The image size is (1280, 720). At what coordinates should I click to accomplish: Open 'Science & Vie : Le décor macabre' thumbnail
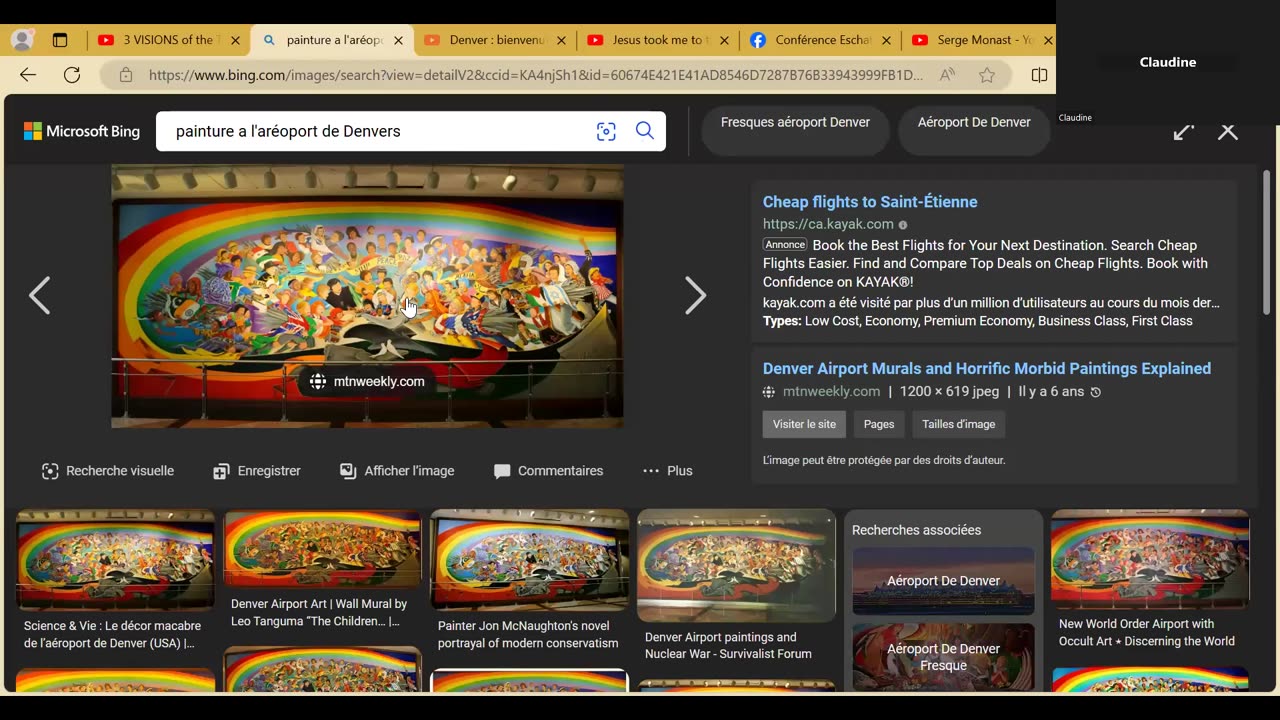pos(115,560)
